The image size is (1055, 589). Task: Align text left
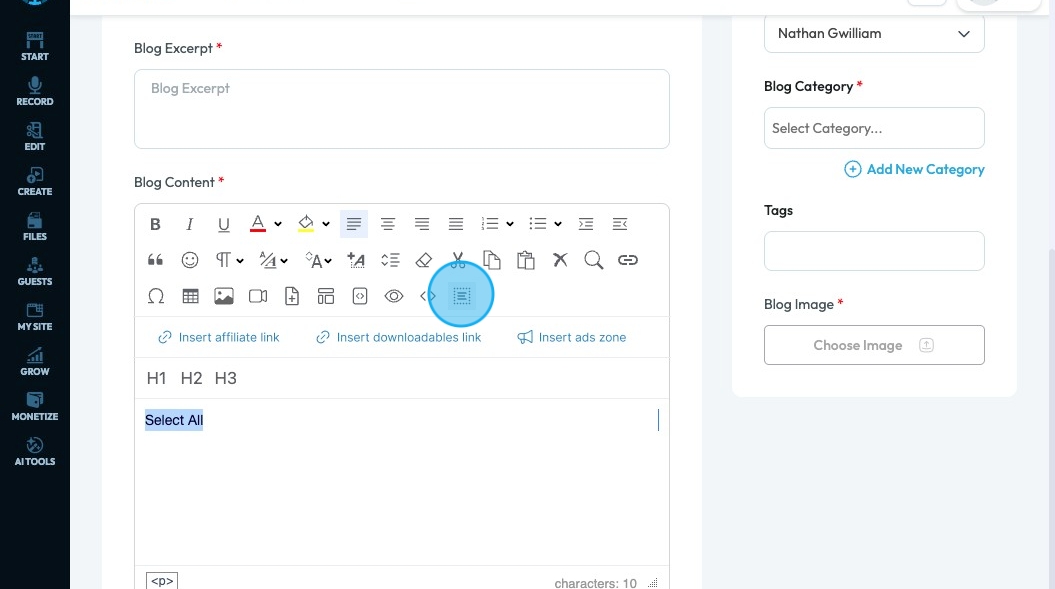354,224
